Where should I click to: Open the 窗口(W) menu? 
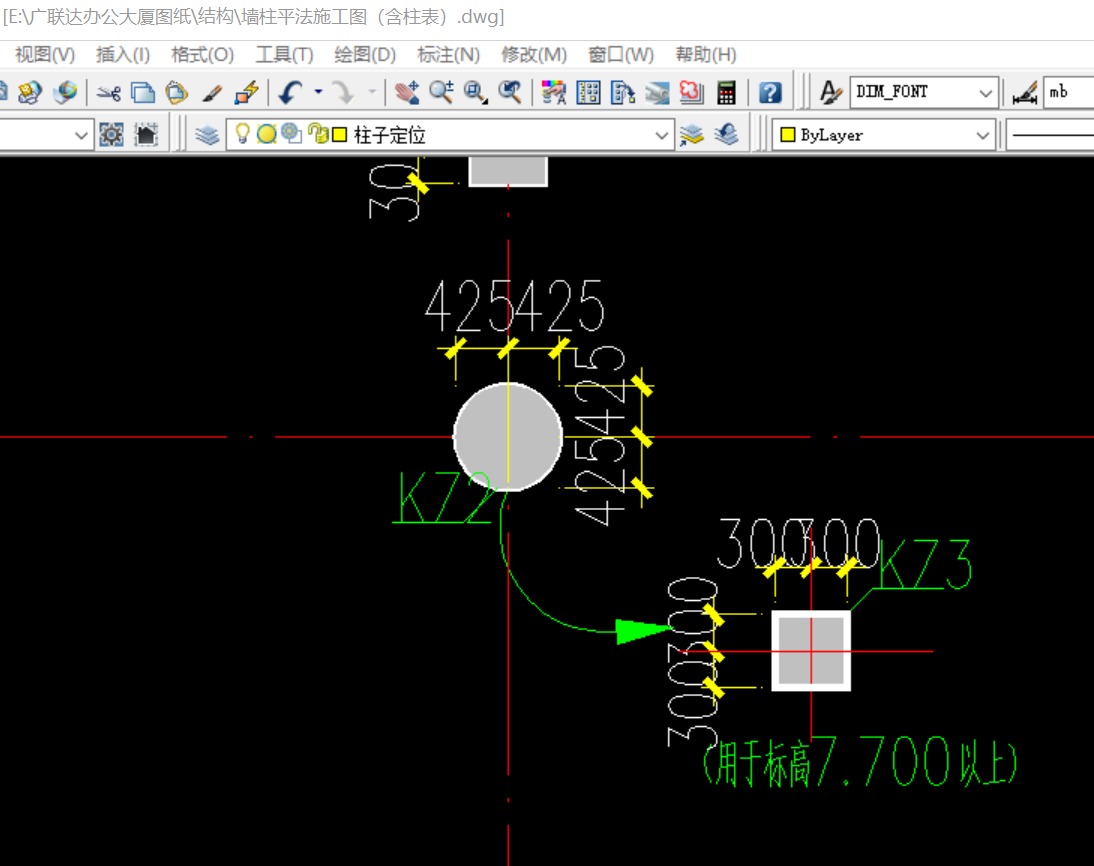click(x=621, y=54)
